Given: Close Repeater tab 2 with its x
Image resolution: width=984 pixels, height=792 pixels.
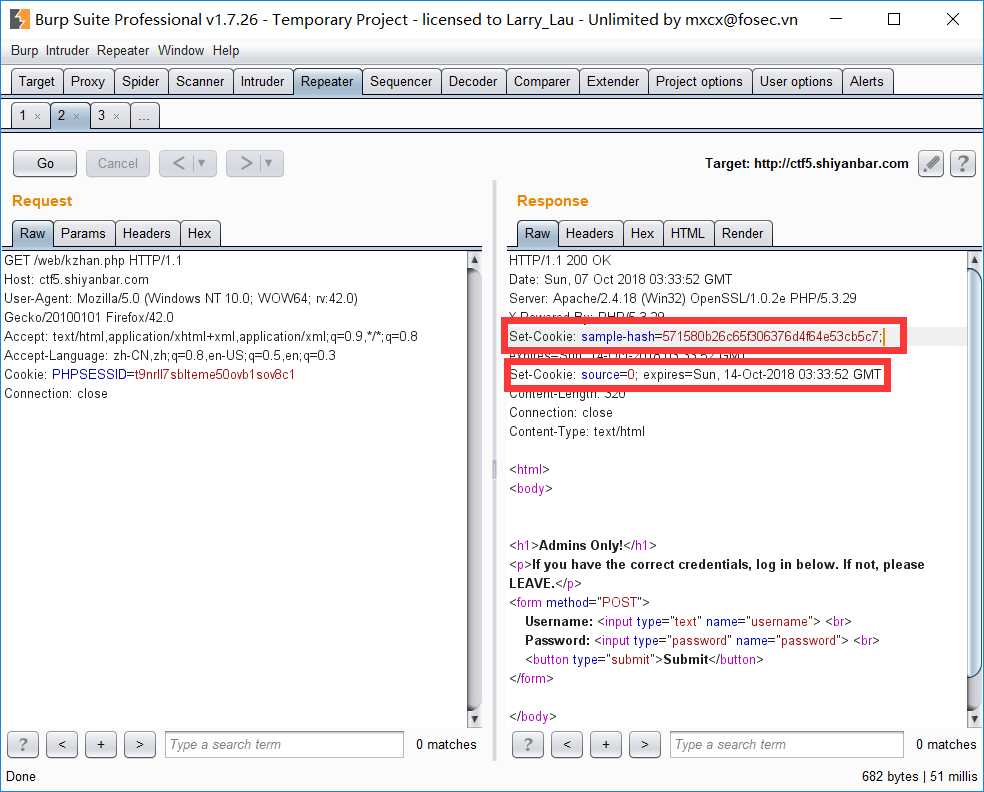Looking at the screenshot, I should (76, 116).
